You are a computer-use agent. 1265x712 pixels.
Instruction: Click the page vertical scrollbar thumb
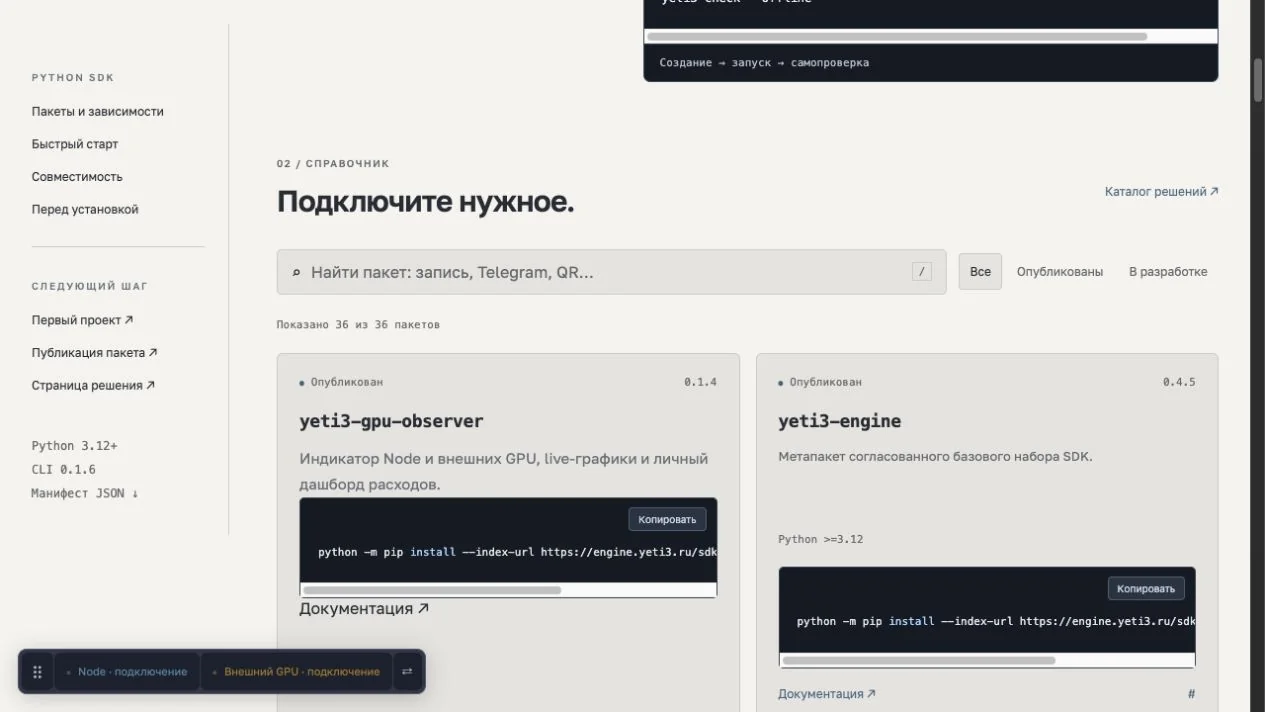click(1258, 80)
